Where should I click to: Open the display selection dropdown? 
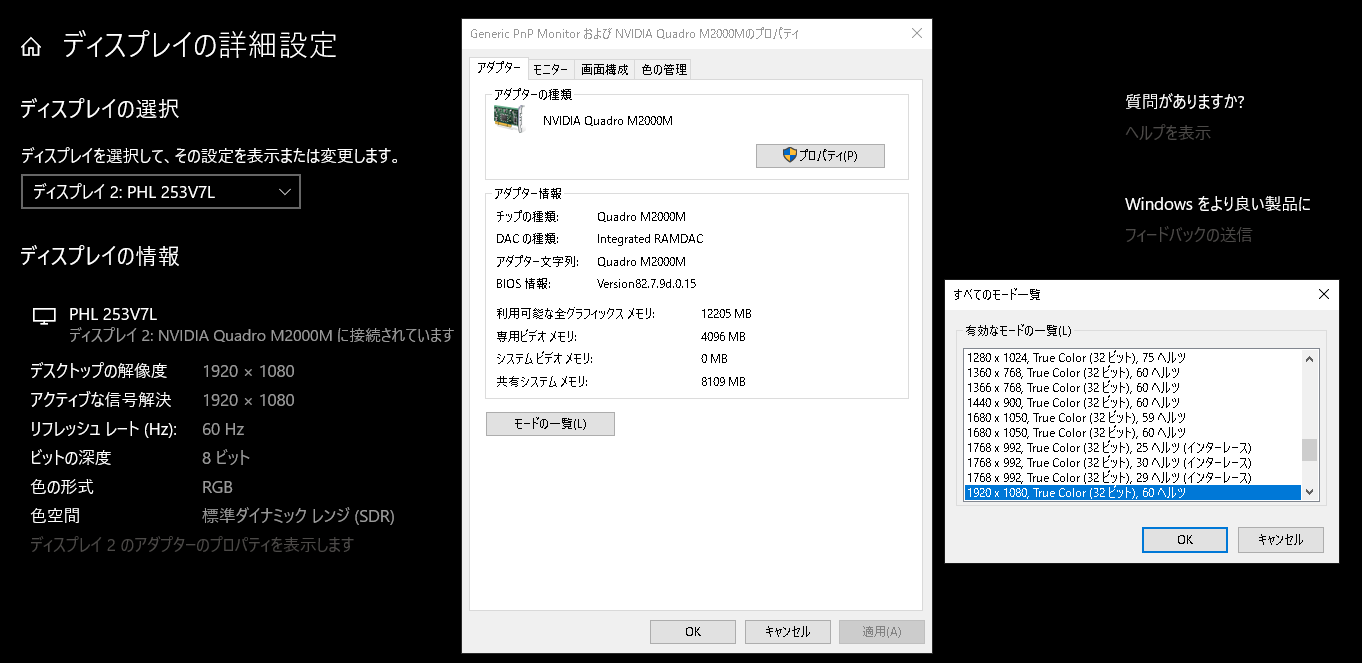[161, 192]
